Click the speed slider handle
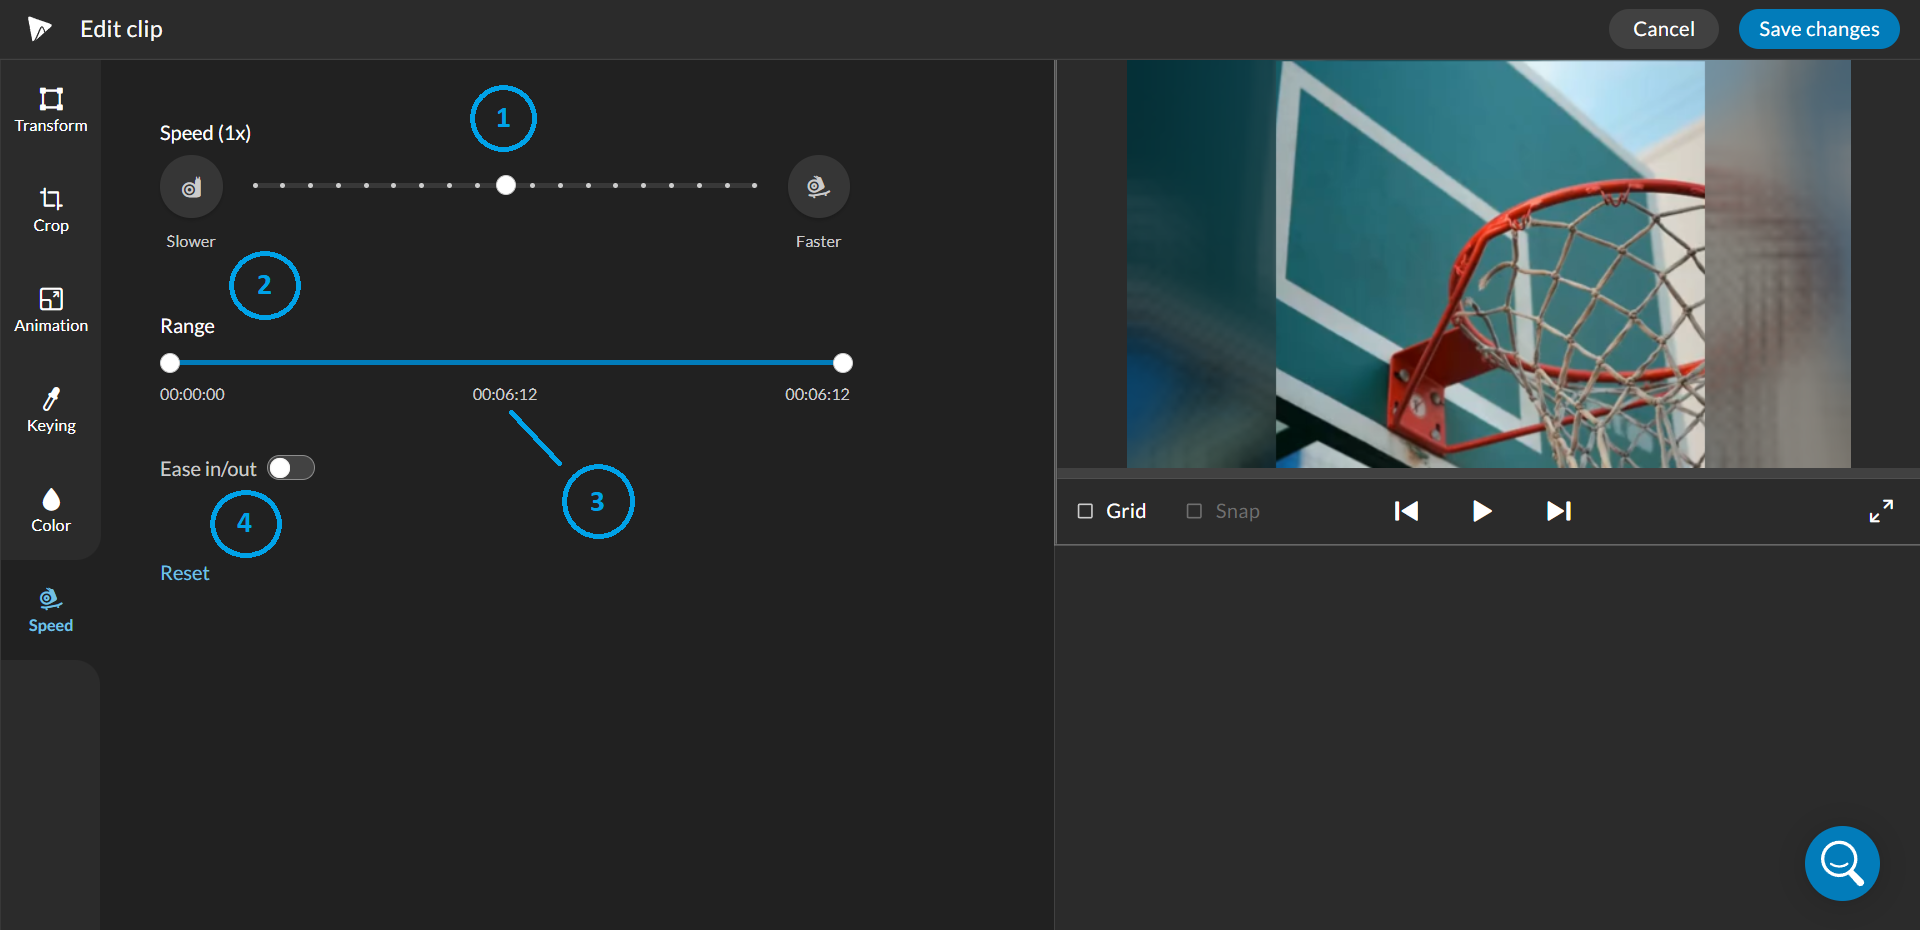This screenshot has height=930, width=1920. click(506, 185)
